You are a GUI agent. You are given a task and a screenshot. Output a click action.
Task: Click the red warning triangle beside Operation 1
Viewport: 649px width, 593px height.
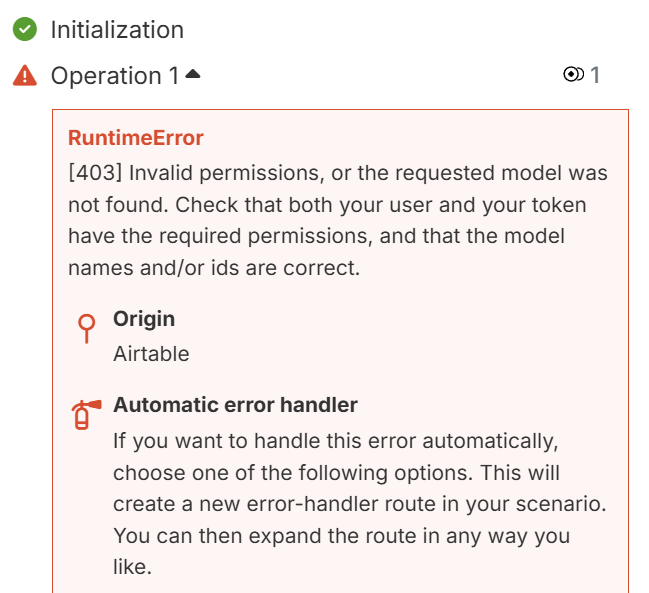[x=25, y=76]
